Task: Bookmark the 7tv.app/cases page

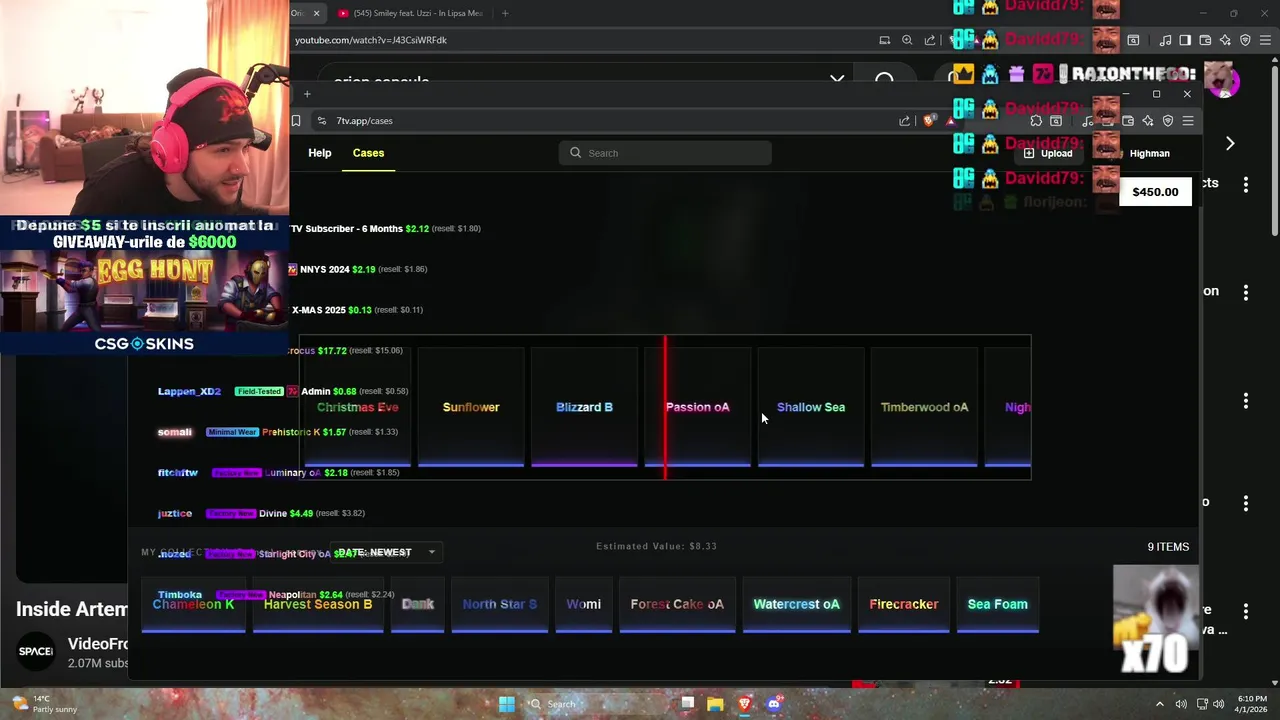Action: [296, 121]
